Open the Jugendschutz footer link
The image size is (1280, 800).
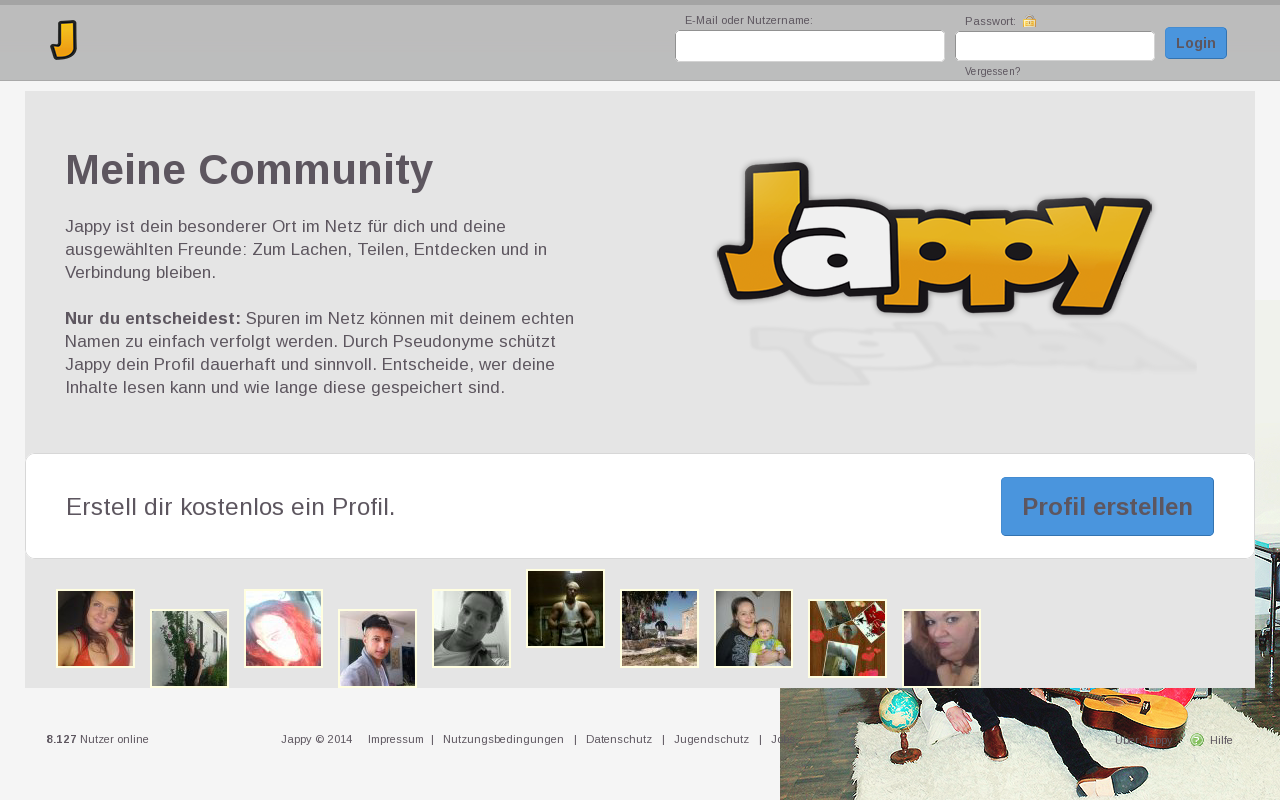coord(711,740)
